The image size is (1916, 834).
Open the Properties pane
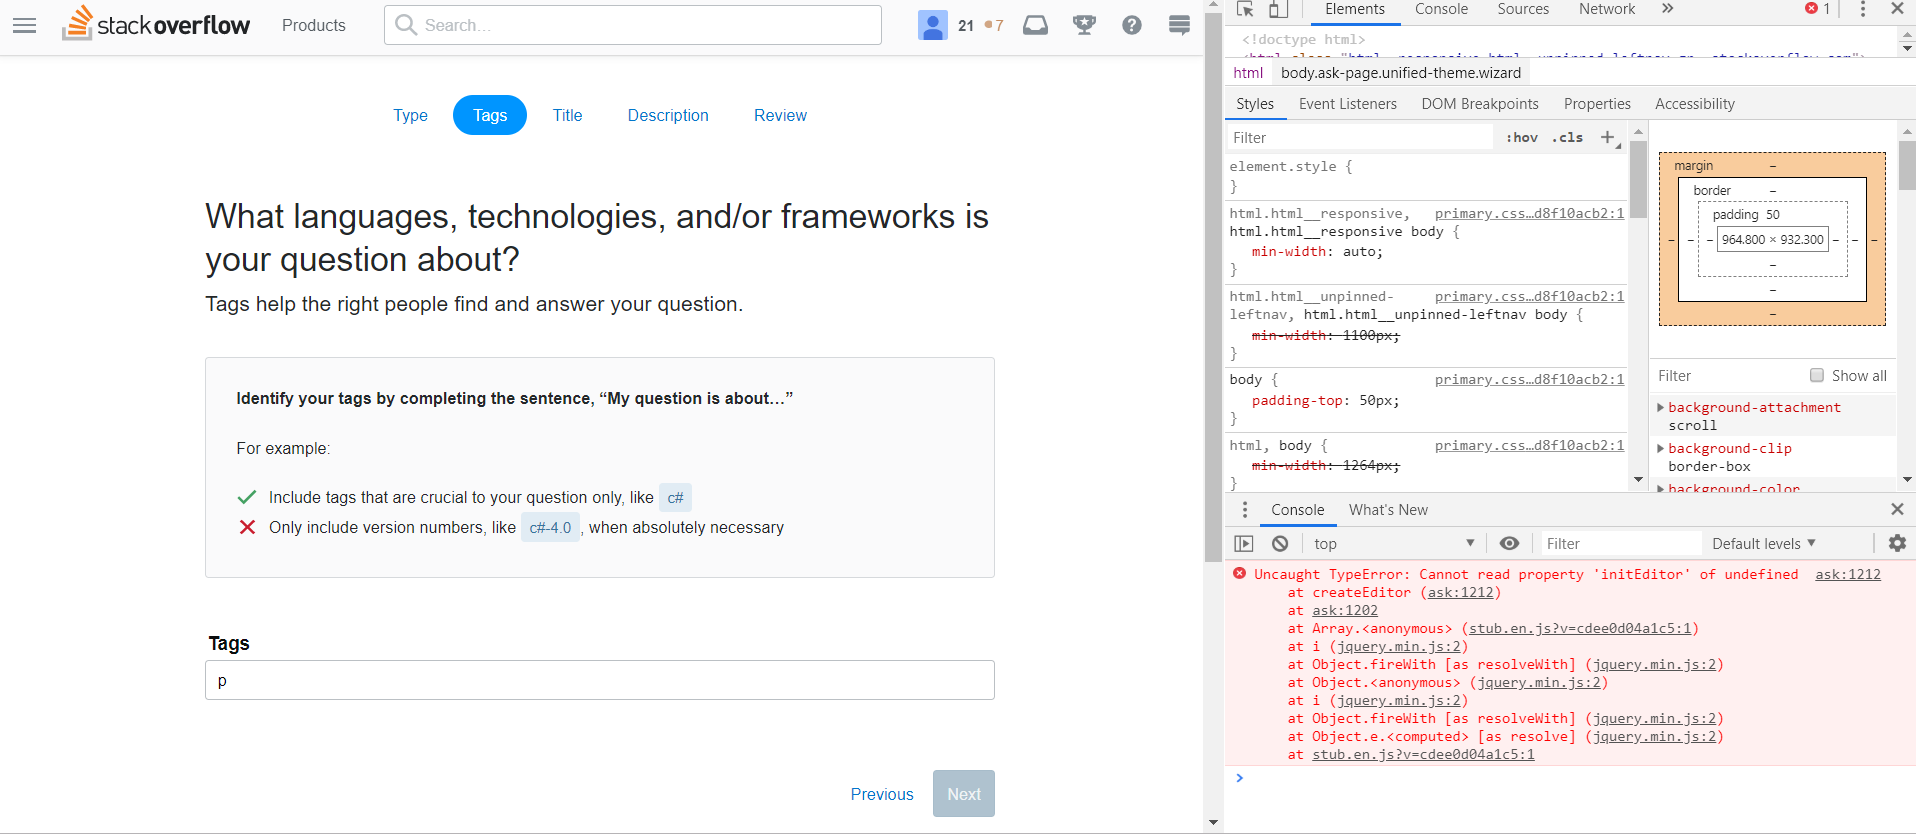1597,104
